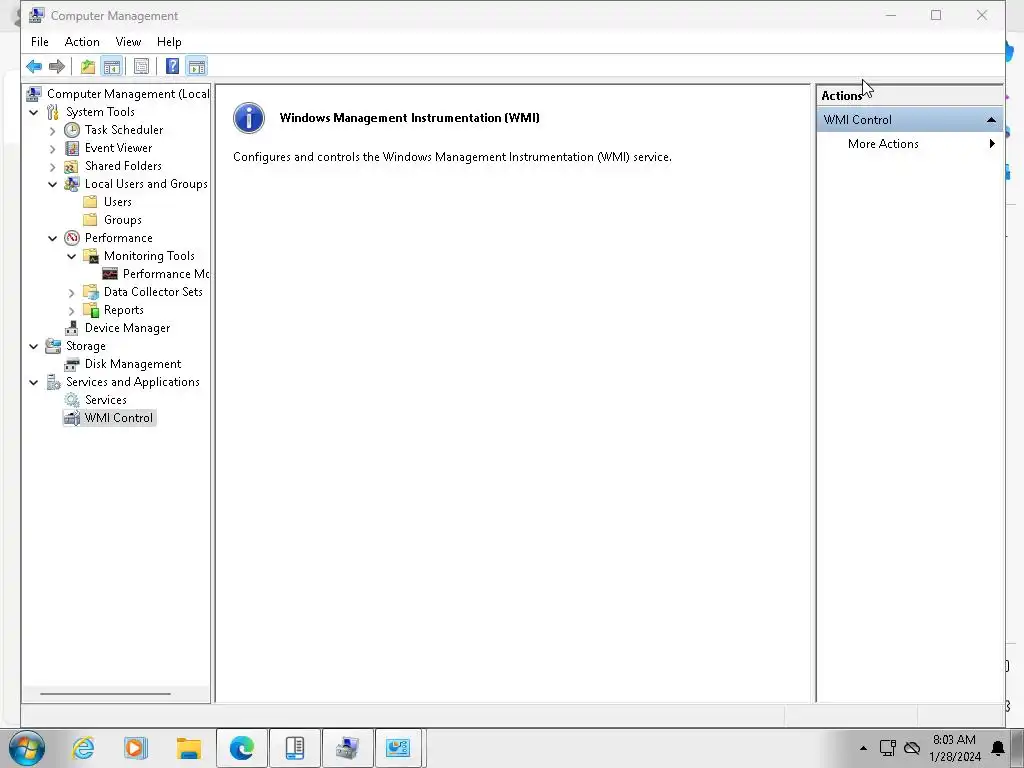Toggle Show/Hide Console Tree toolbar icon
This screenshot has height=768, width=1024.
click(112, 66)
